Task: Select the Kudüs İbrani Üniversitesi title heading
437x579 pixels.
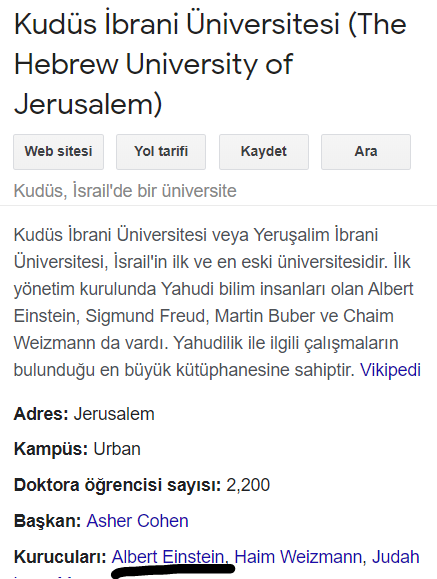Action: (x=211, y=64)
